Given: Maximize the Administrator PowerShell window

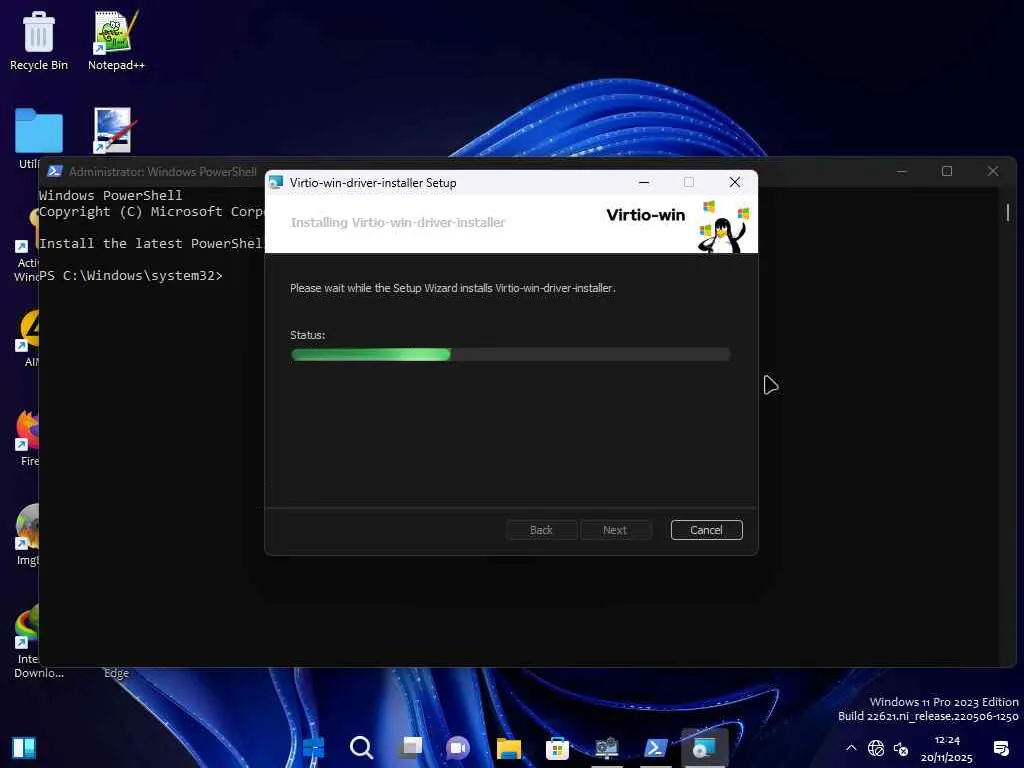Looking at the screenshot, I should tap(947, 171).
